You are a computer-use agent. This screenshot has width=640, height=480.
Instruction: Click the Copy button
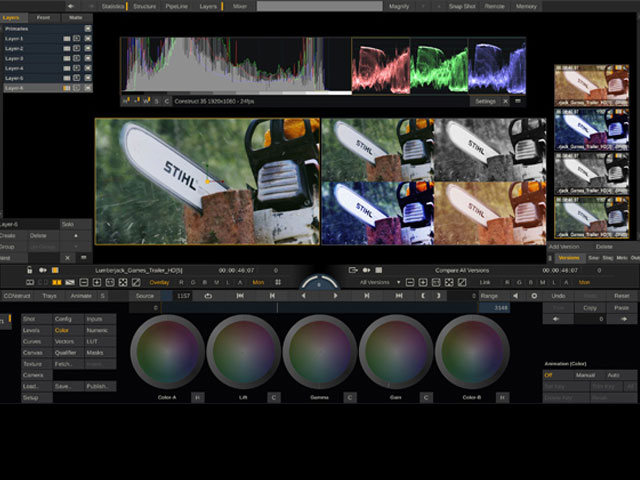590,308
